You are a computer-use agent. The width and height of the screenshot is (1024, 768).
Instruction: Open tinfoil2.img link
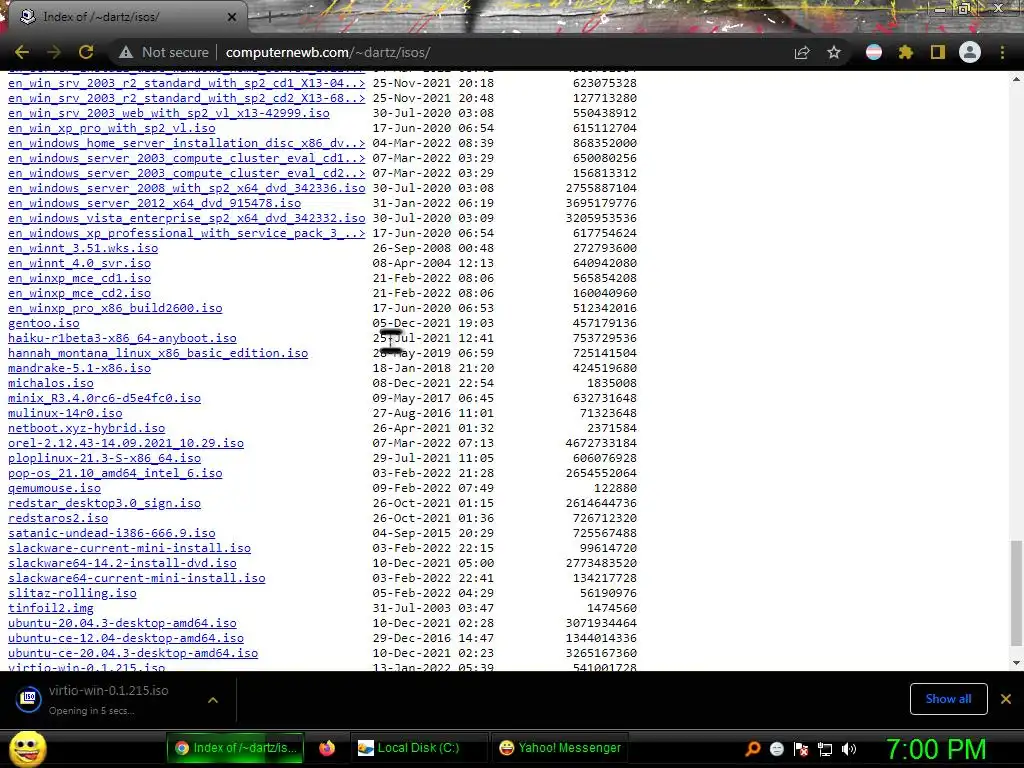(51, 609)
